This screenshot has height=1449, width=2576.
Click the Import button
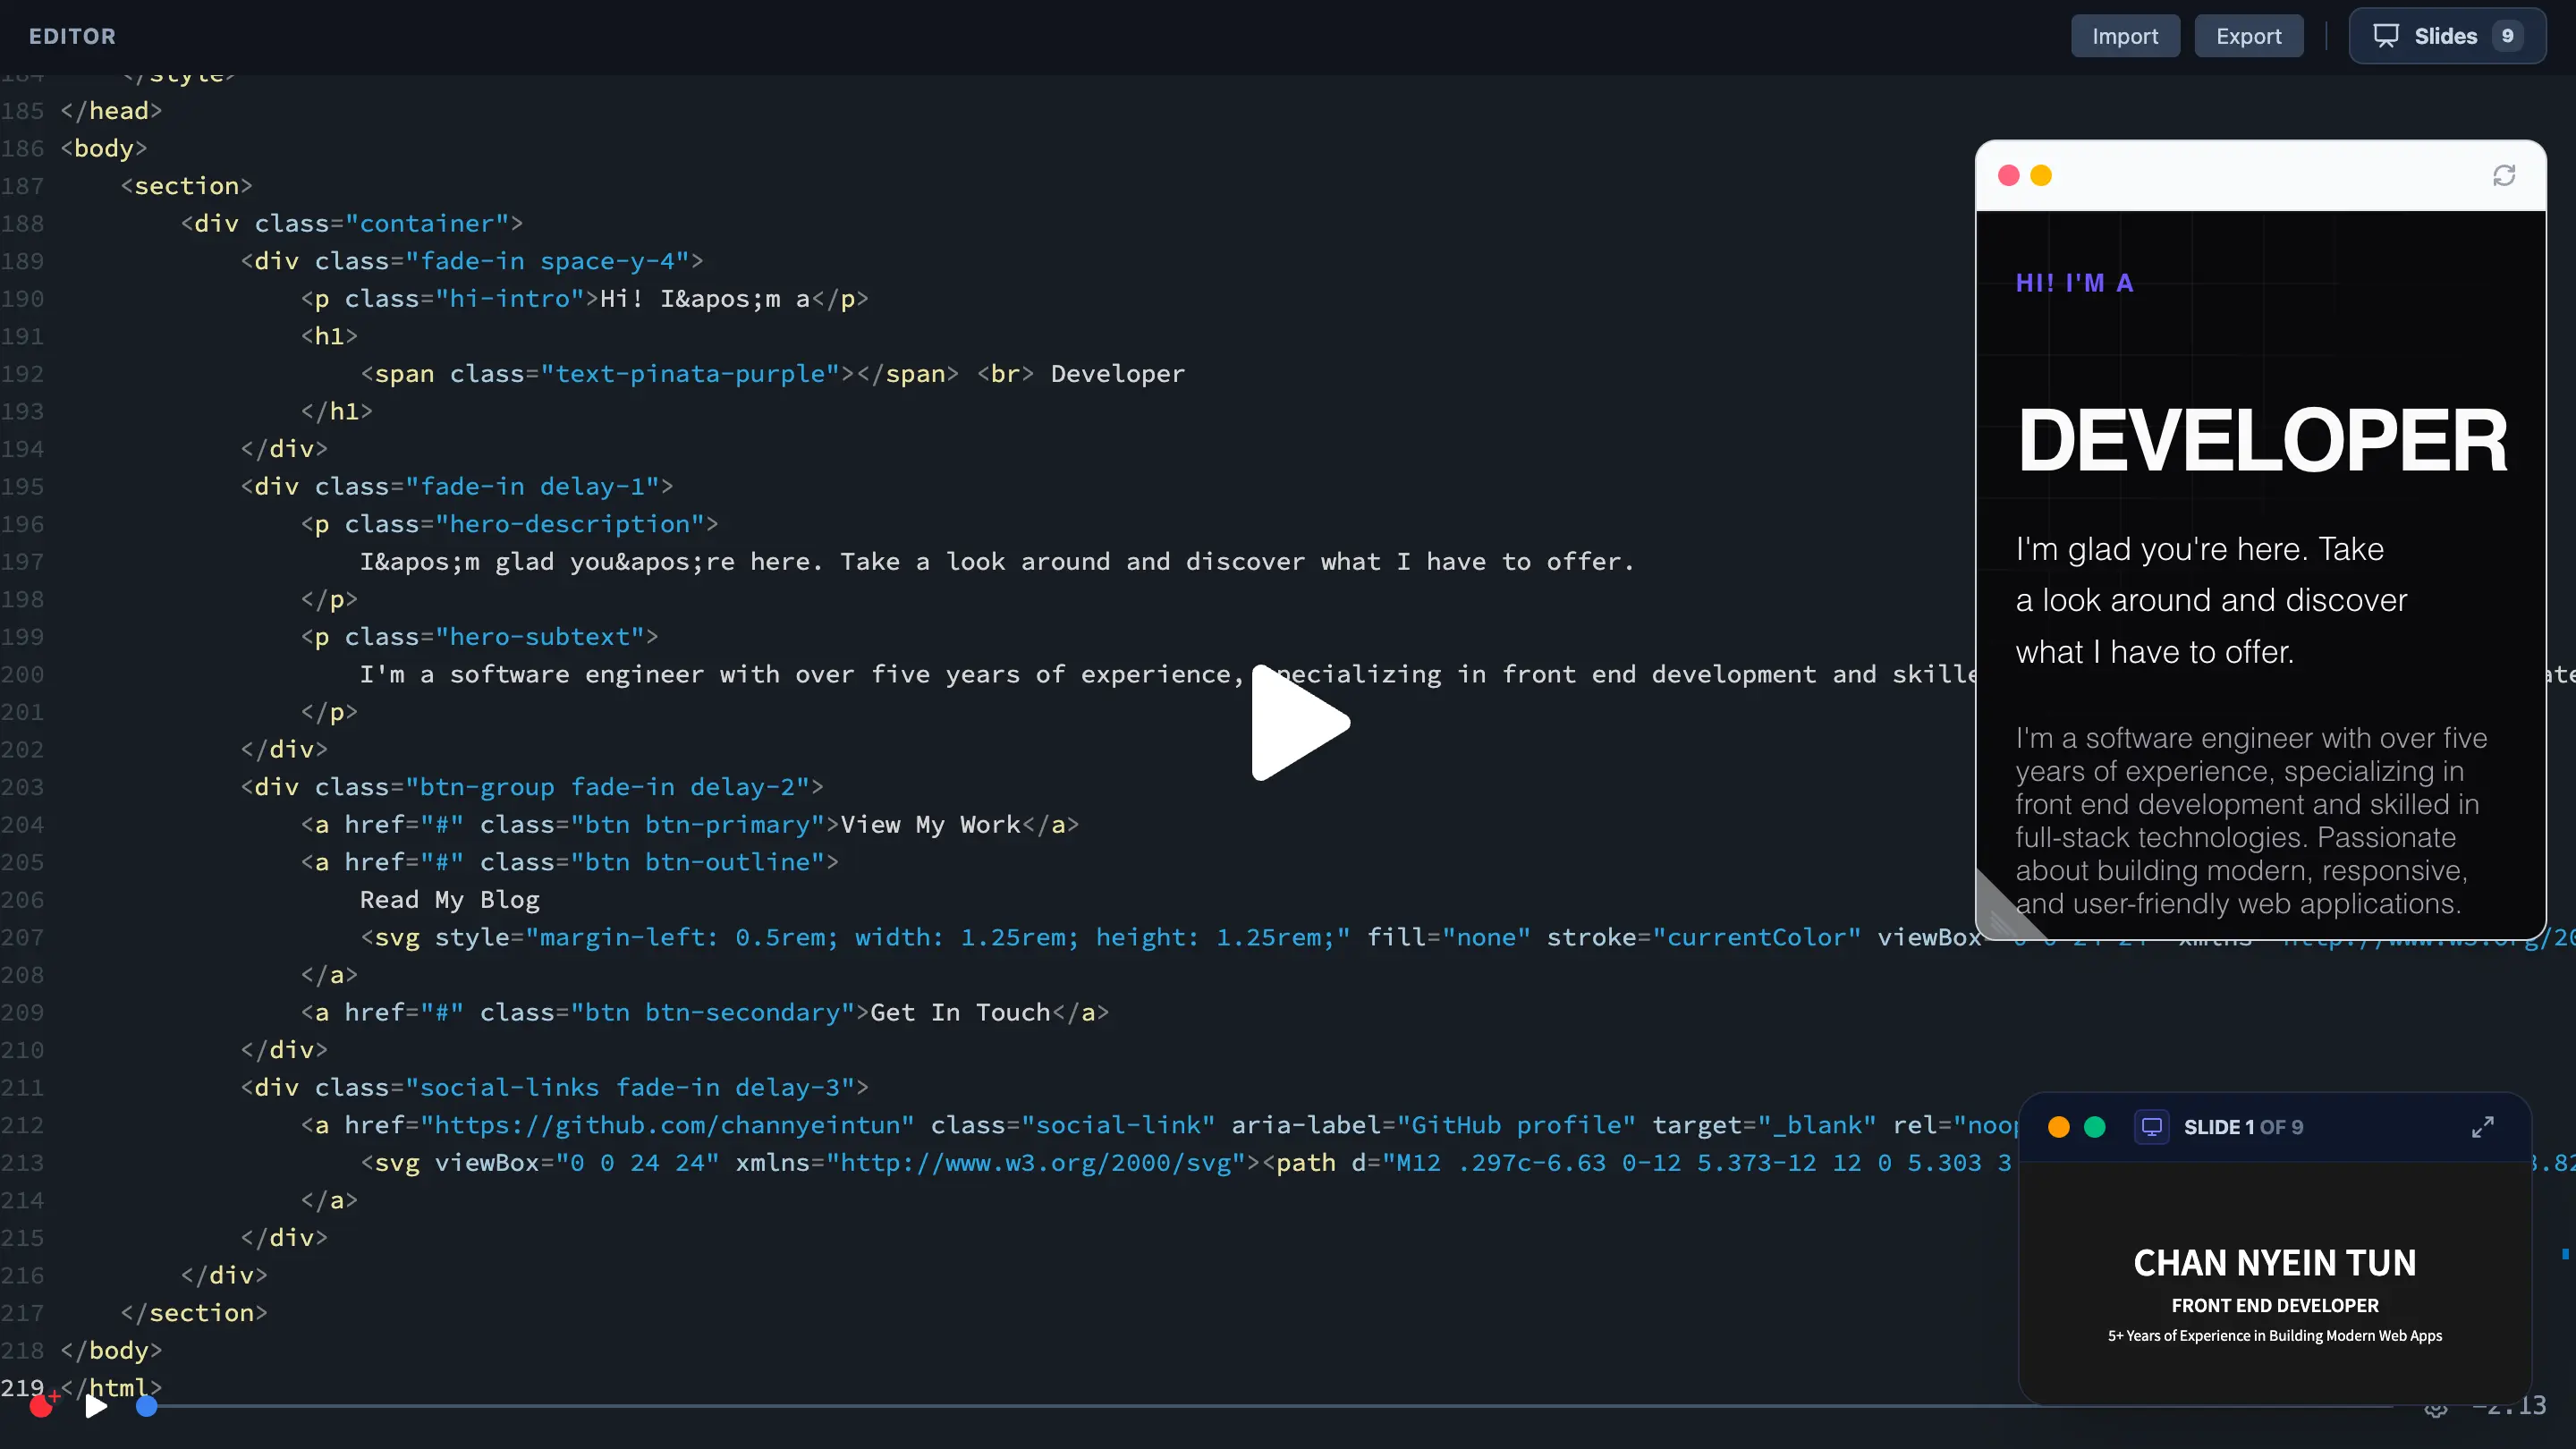pyautogui.click(x=2125, y=35)
